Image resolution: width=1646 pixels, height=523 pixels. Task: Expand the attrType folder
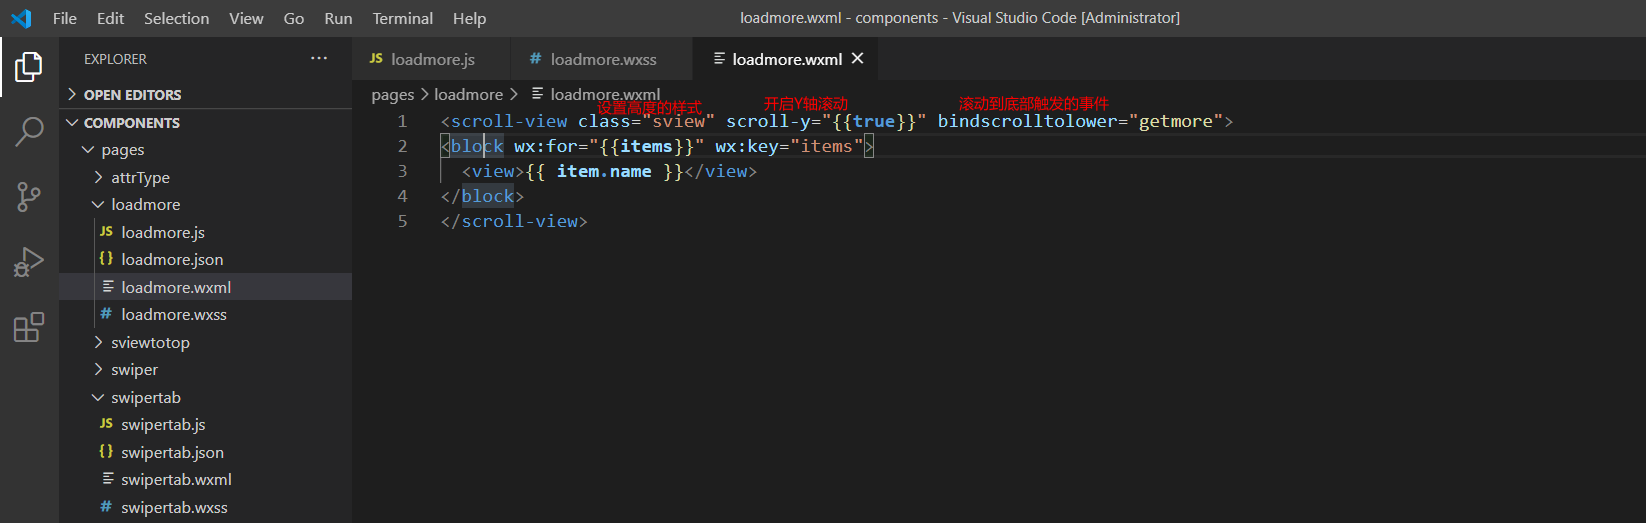coord(98,177)
